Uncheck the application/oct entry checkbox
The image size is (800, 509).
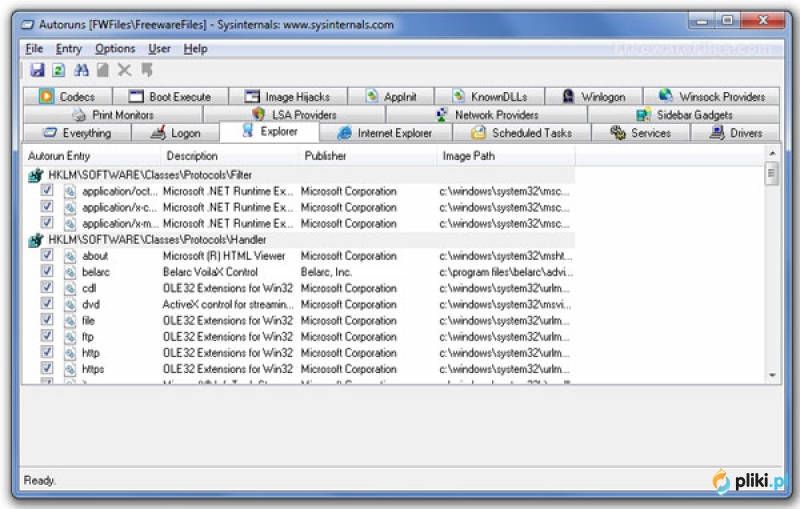pyautogui.click(x=47, y=190)
